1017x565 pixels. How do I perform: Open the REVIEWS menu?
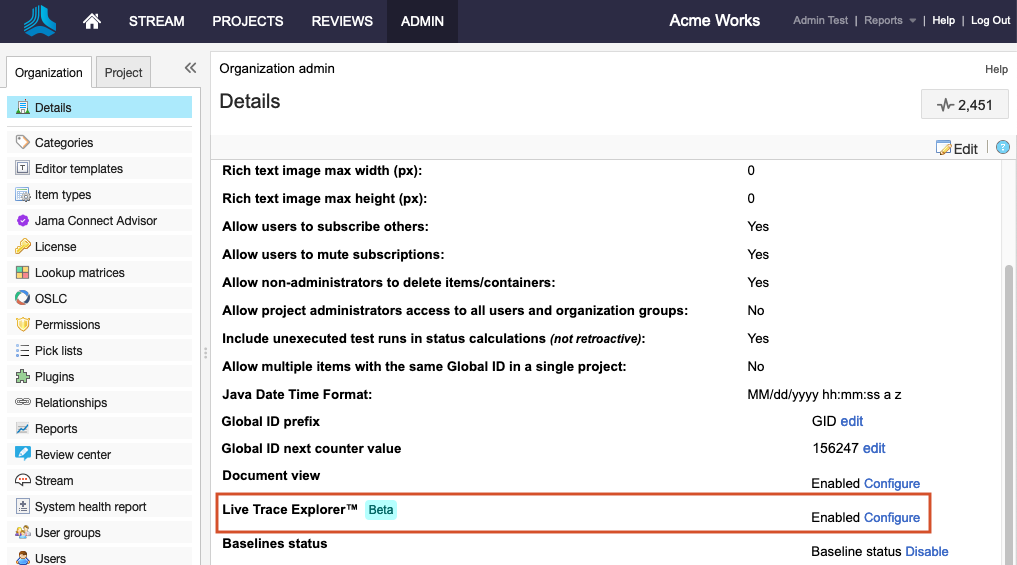(342, 21)
